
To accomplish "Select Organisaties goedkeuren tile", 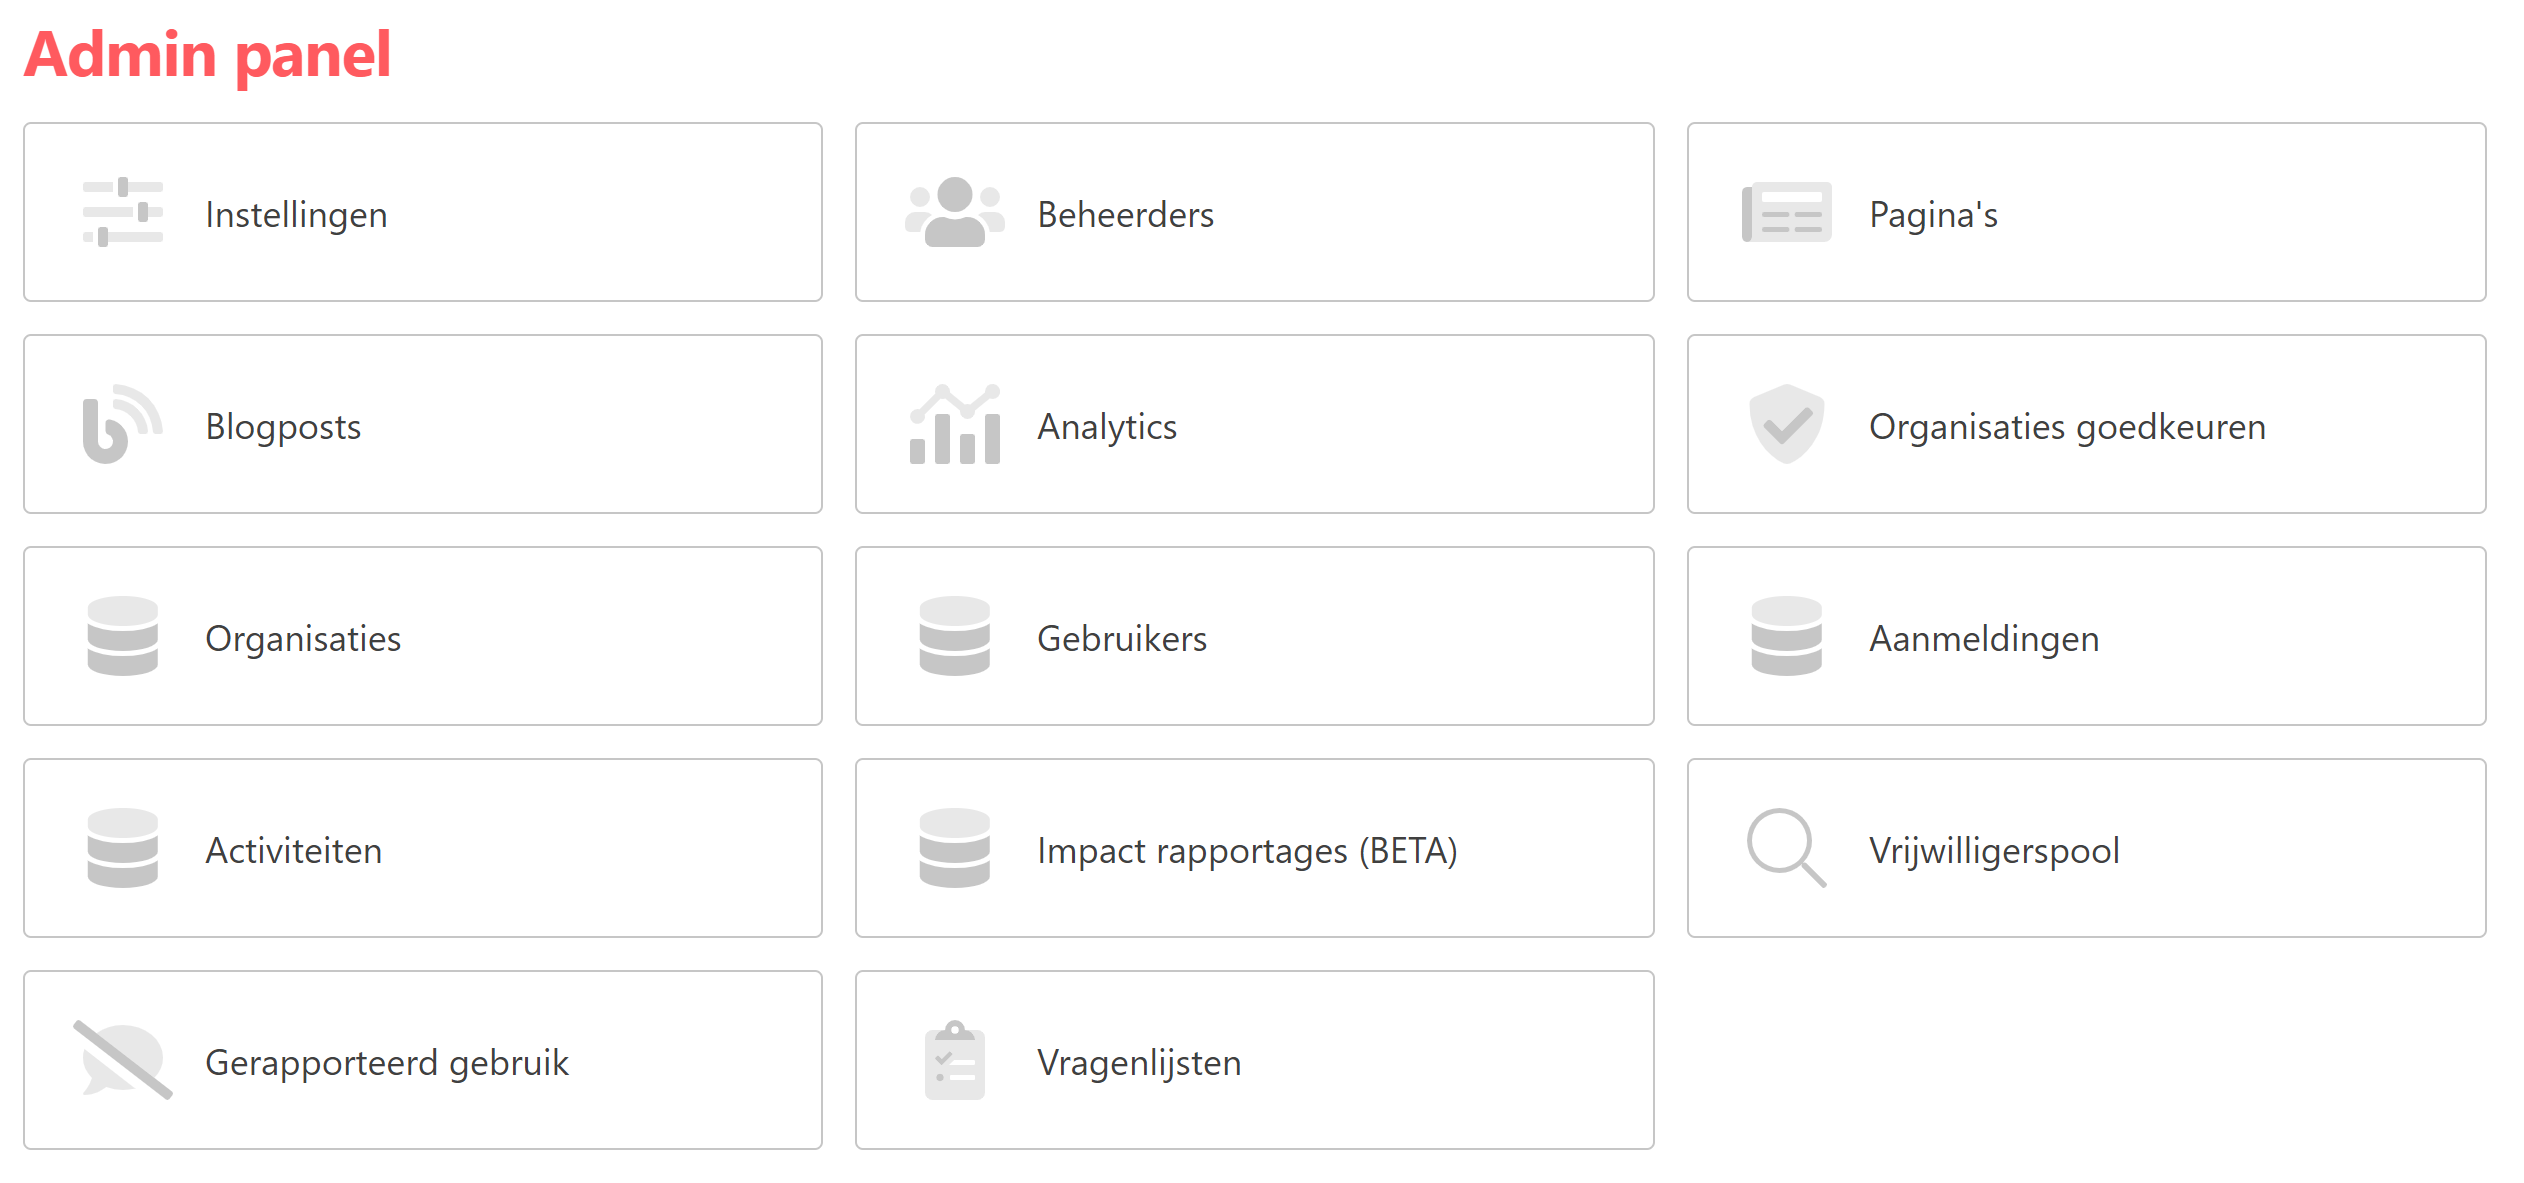I will pyautogui.click(x=2067, y=427).
